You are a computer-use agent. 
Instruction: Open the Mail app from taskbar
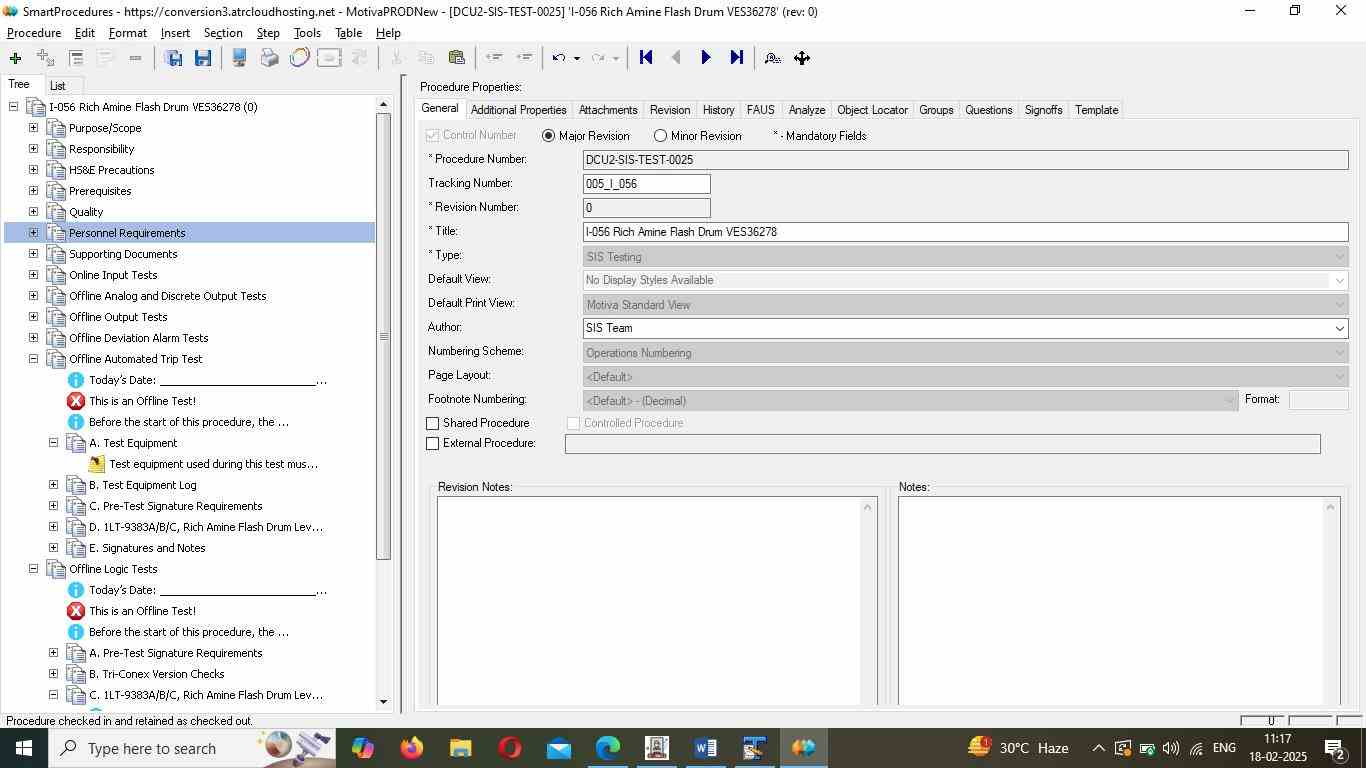pos(558,748)
